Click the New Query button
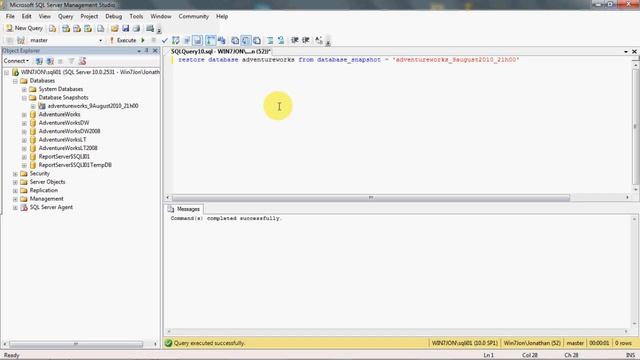The height and width of the screenshot is (360, 640). (24, 28)
